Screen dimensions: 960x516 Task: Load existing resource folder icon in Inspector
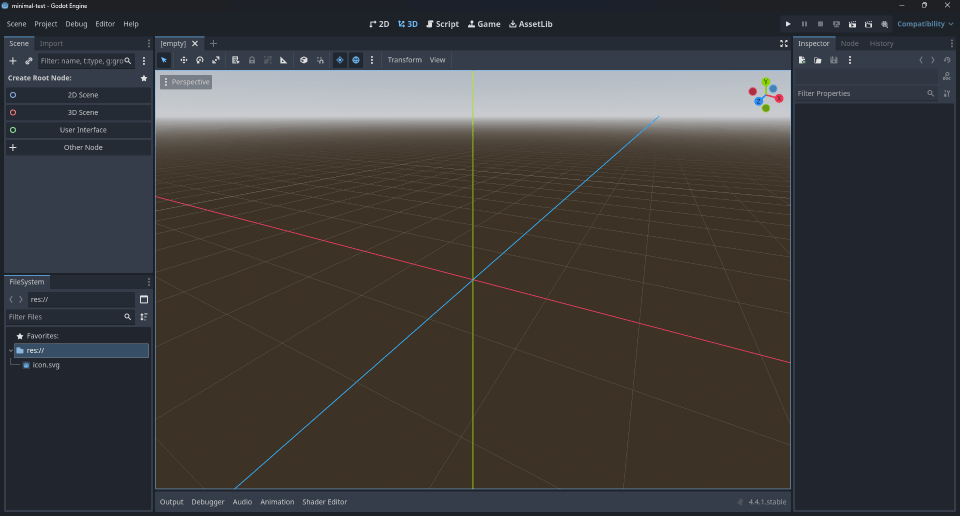[818, 60]
